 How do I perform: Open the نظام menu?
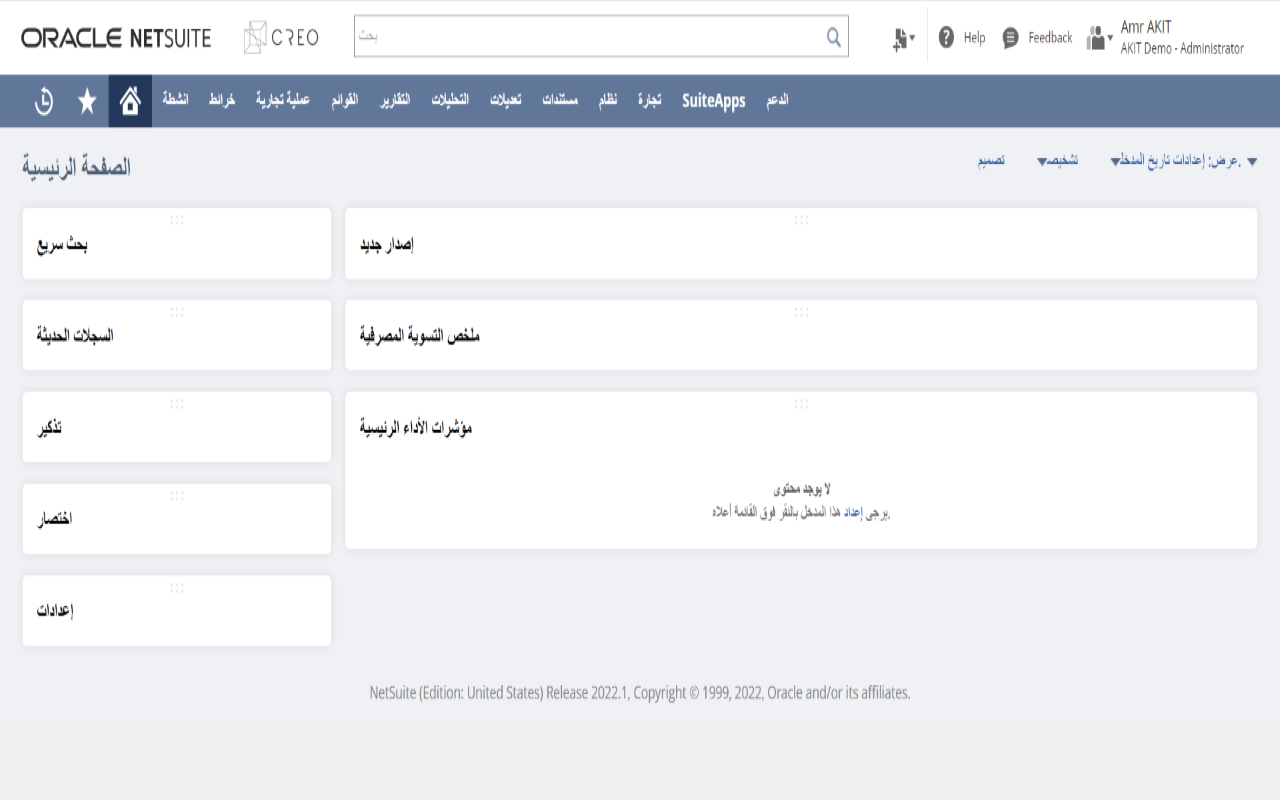pos(608,101)
